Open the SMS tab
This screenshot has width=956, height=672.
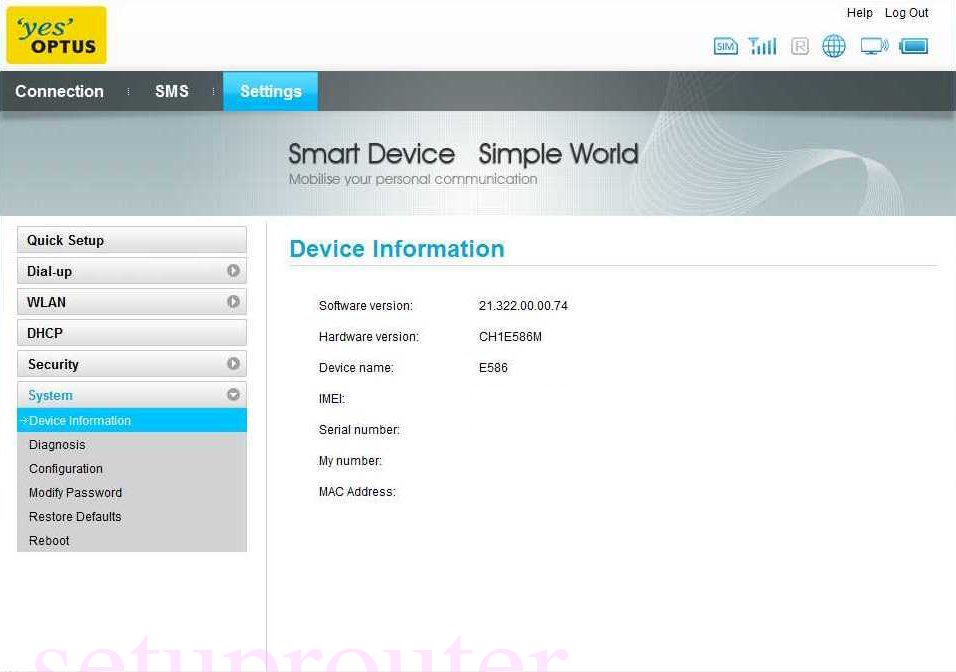click(x=172, y=91)
